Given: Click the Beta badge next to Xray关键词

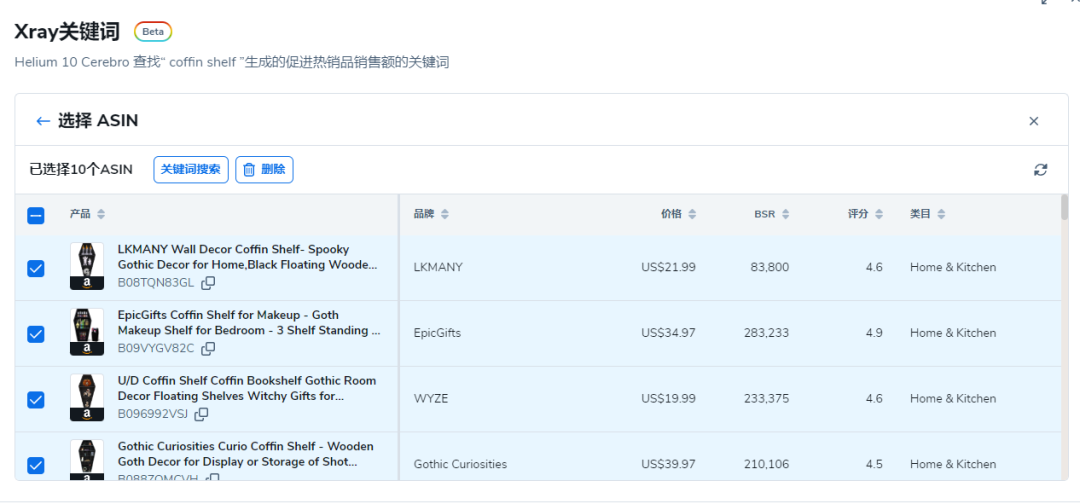Looking at the screenshot, I should click(153, 32).
